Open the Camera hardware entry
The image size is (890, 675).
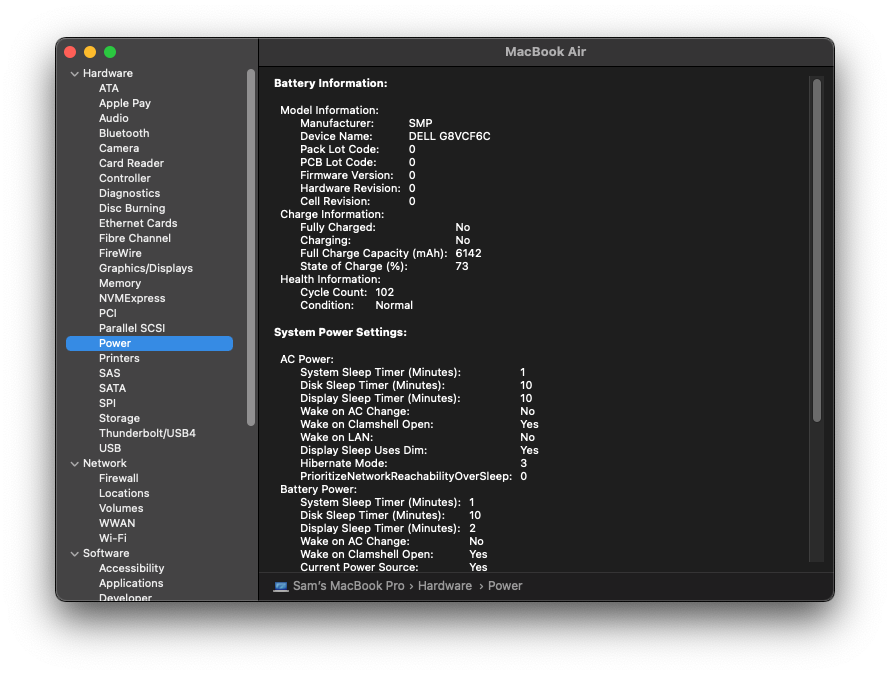(119, 148)
